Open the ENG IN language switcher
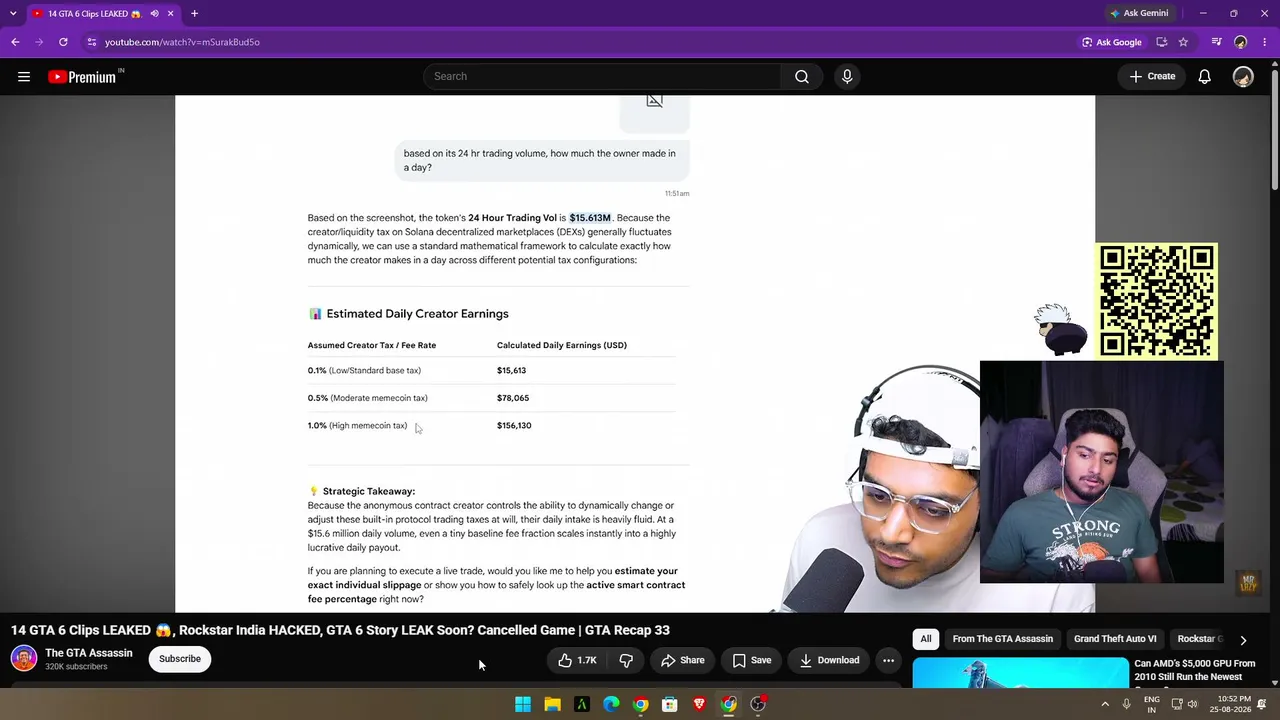Image resolution: width=1280 pixels, height=720 pixels. tap(1152, 704)
